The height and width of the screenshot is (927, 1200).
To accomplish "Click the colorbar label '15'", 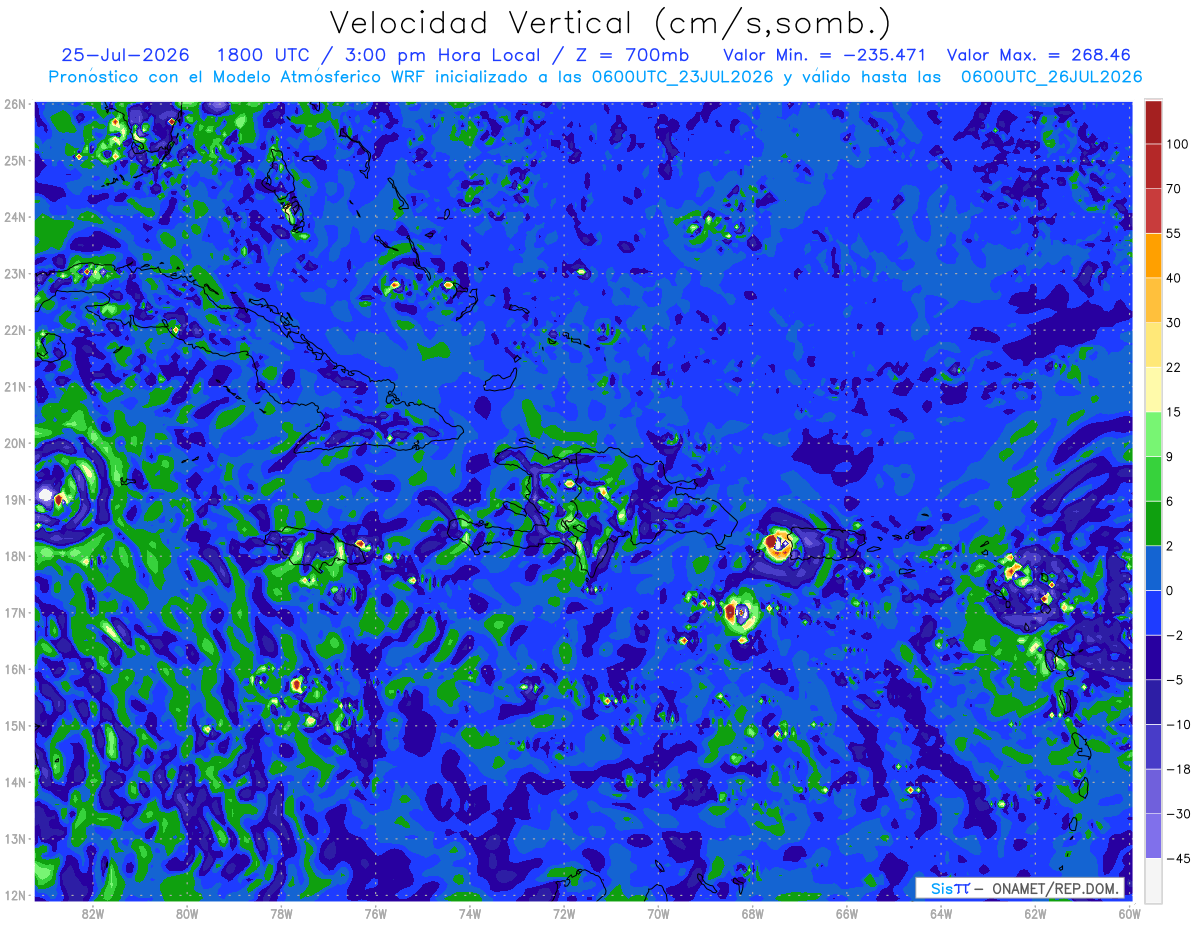I will (x=1174, y=412).
